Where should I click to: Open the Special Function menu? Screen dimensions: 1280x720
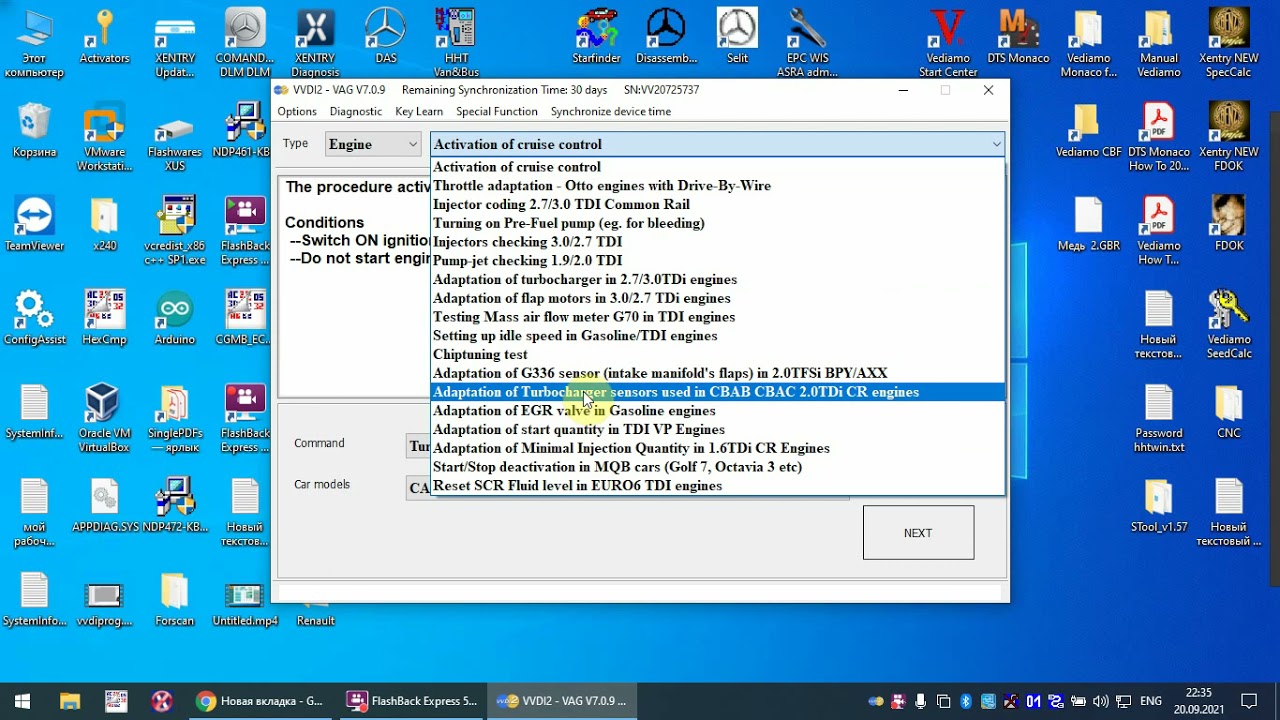pos(497,112)
